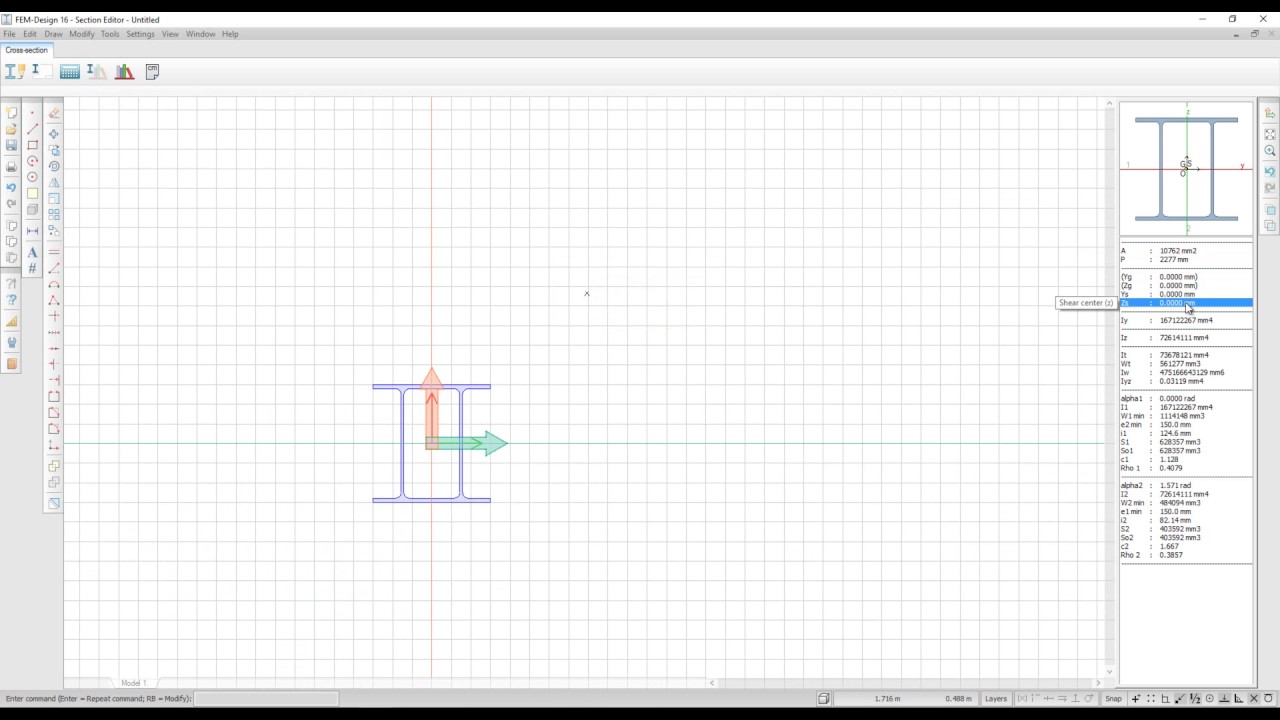Open the File menu
This screenshot has height=720, width=1280.
click(9, 34)
